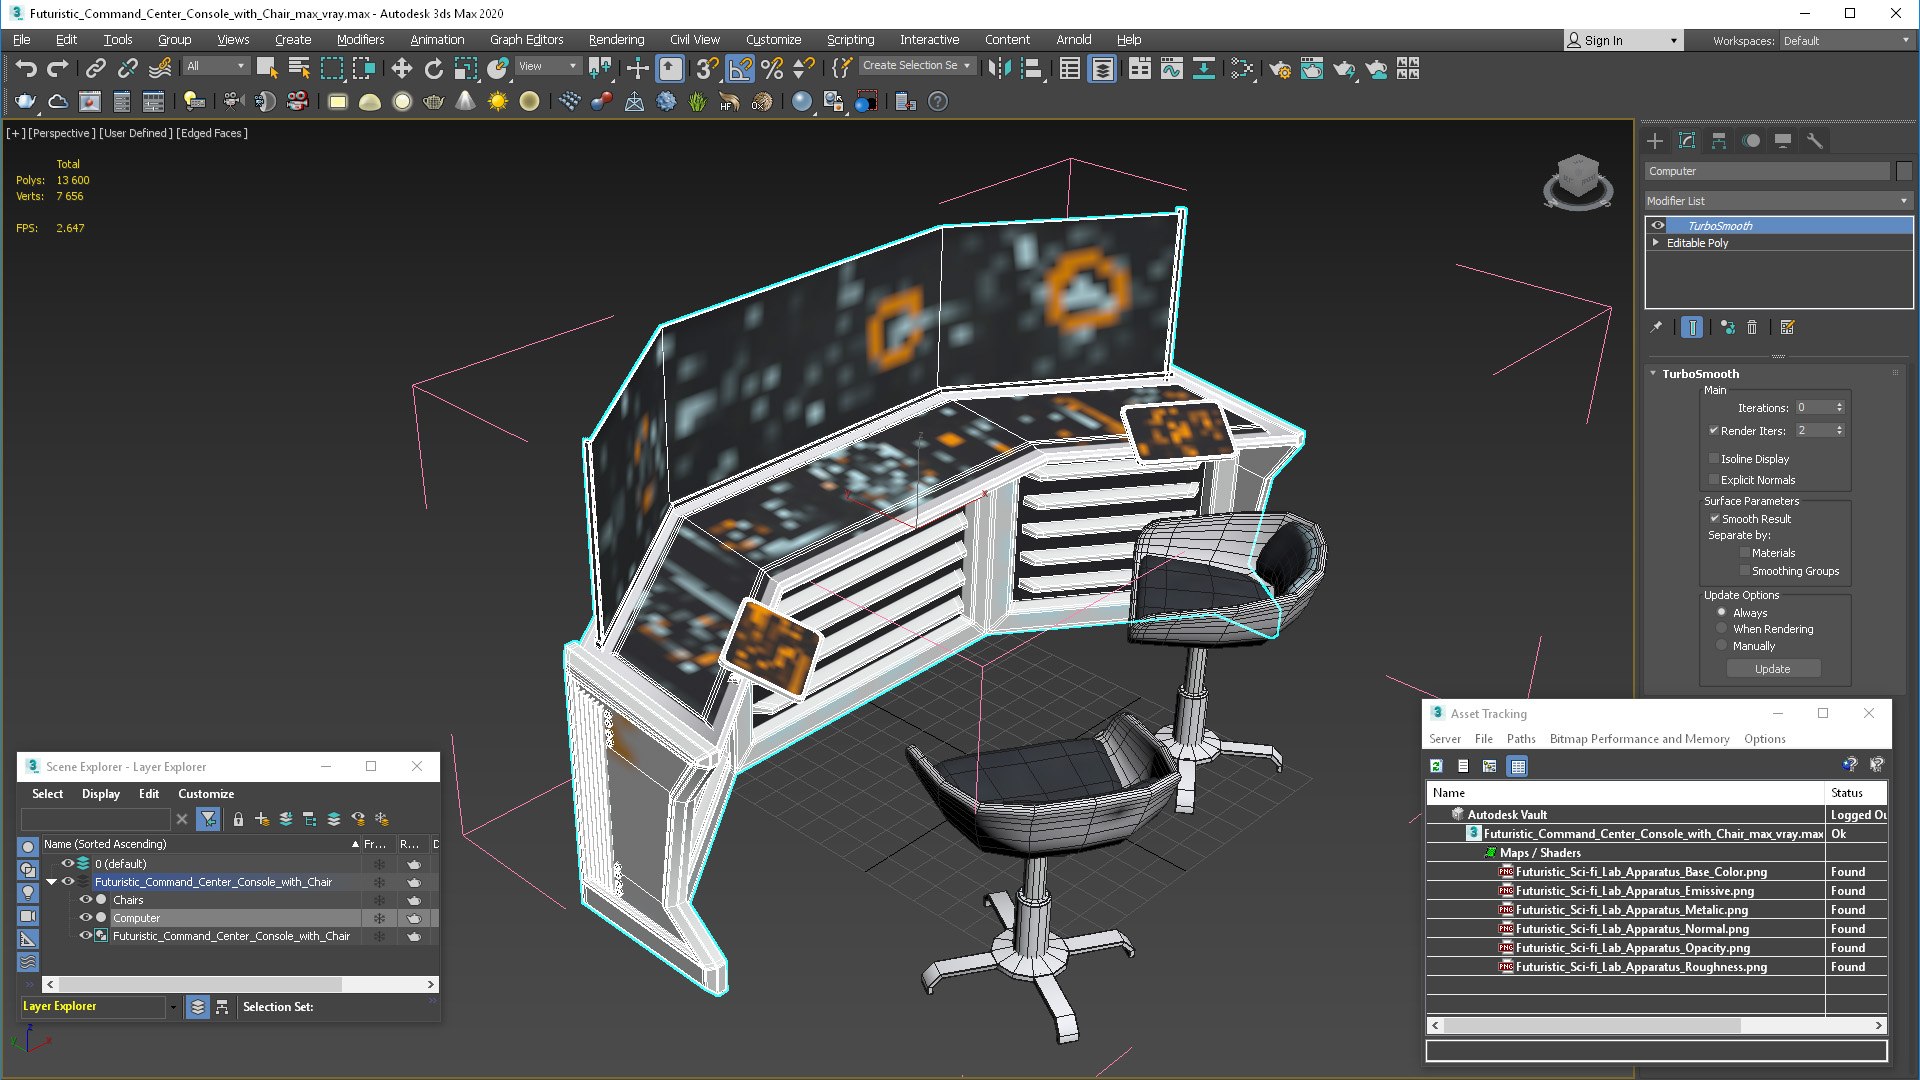Screen dimensions: 1920x1080
Task: Collapse the TurboSmooth rollout
Action: tap(1653, 374)
